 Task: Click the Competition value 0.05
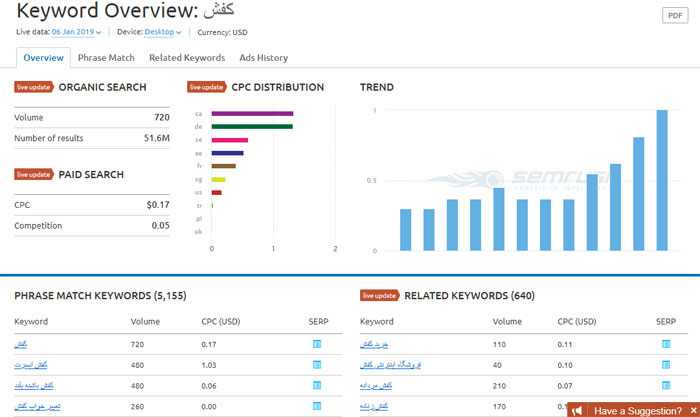point(161,225)
